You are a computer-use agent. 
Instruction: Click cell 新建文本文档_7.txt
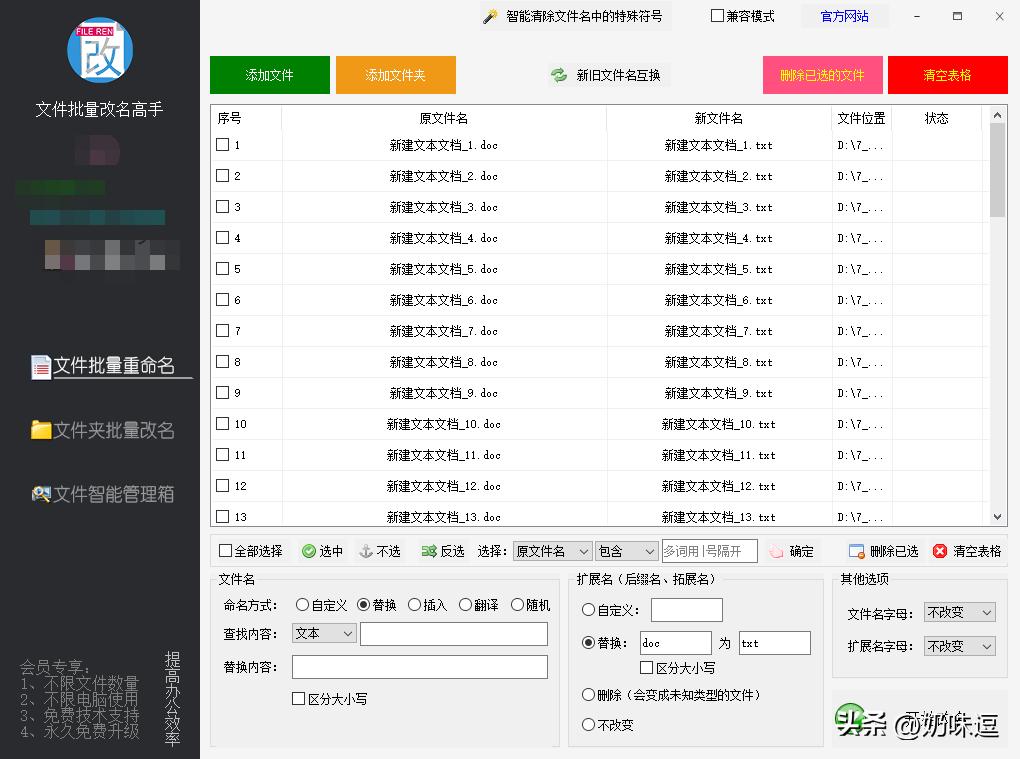[718, 331]
